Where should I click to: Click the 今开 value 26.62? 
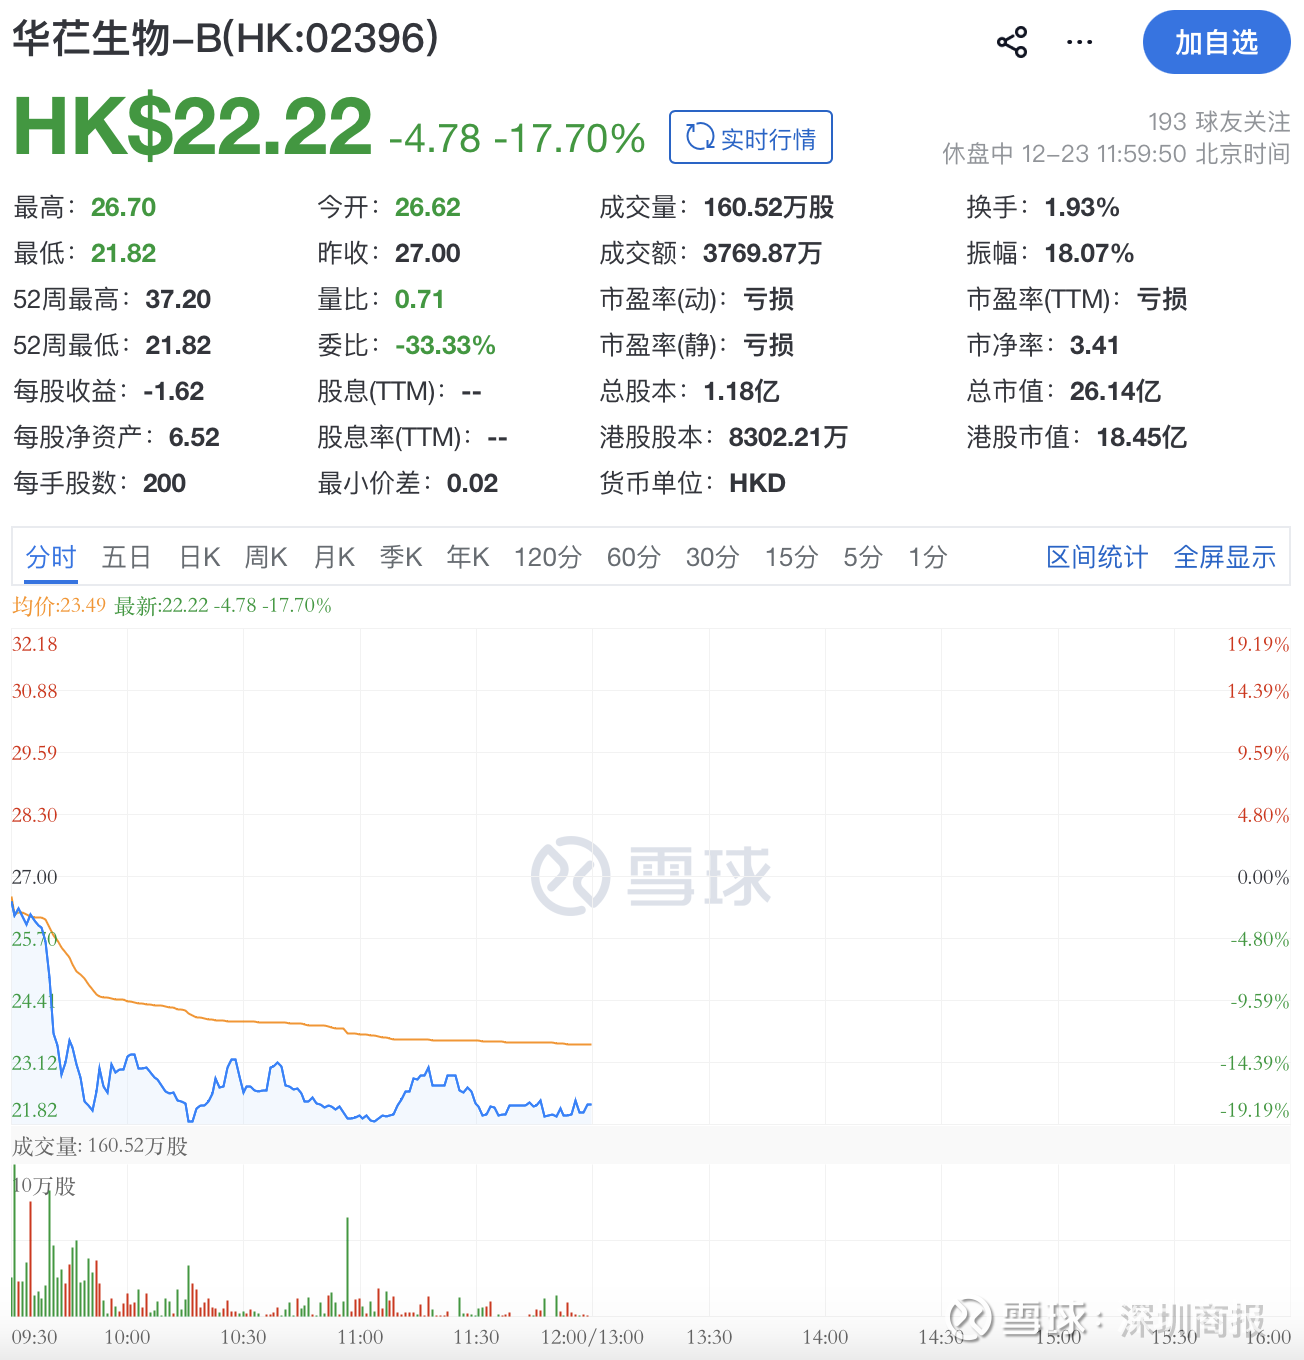coord(428,207)
